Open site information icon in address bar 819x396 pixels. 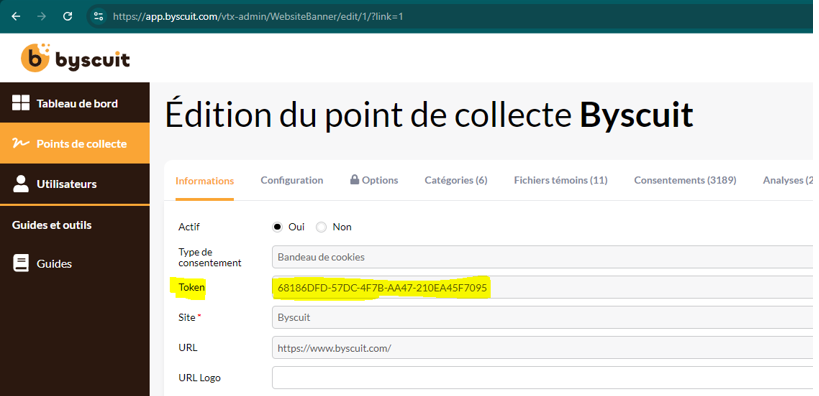[99, 16]
